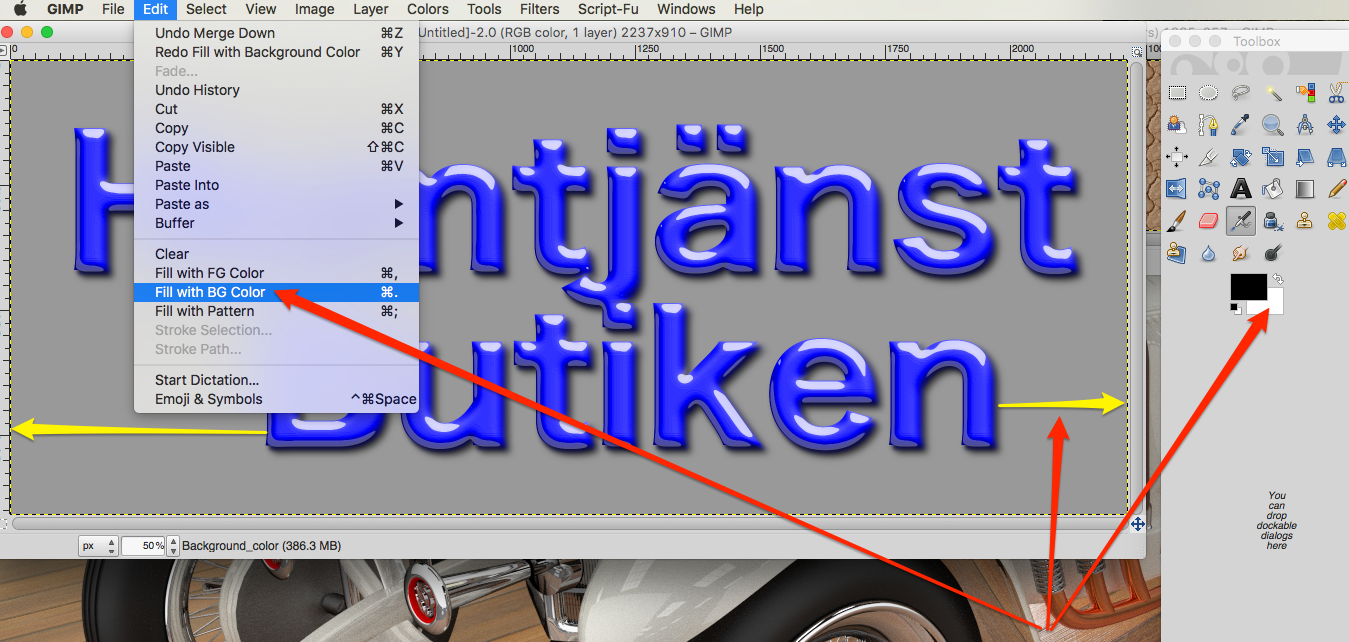Pick the Scissors Select tool

1336,93
